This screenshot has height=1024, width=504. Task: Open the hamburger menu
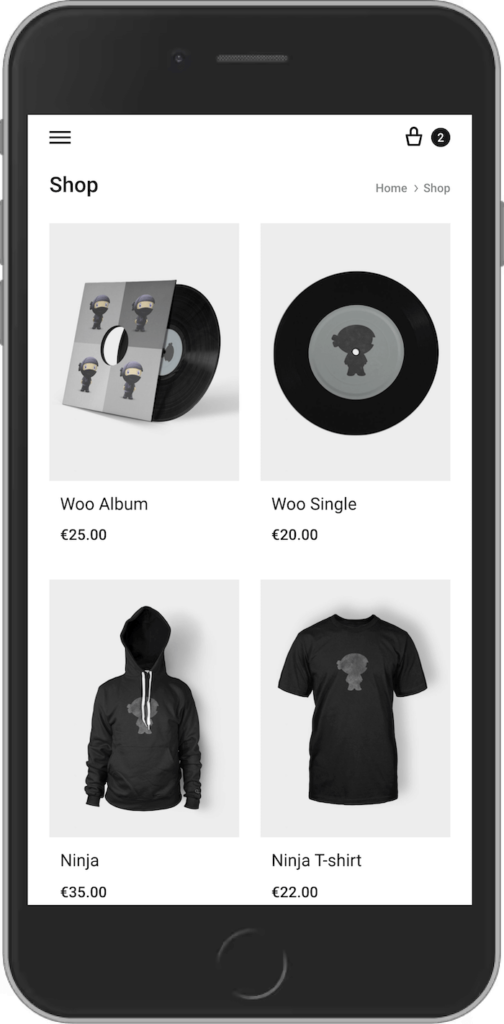60,137
